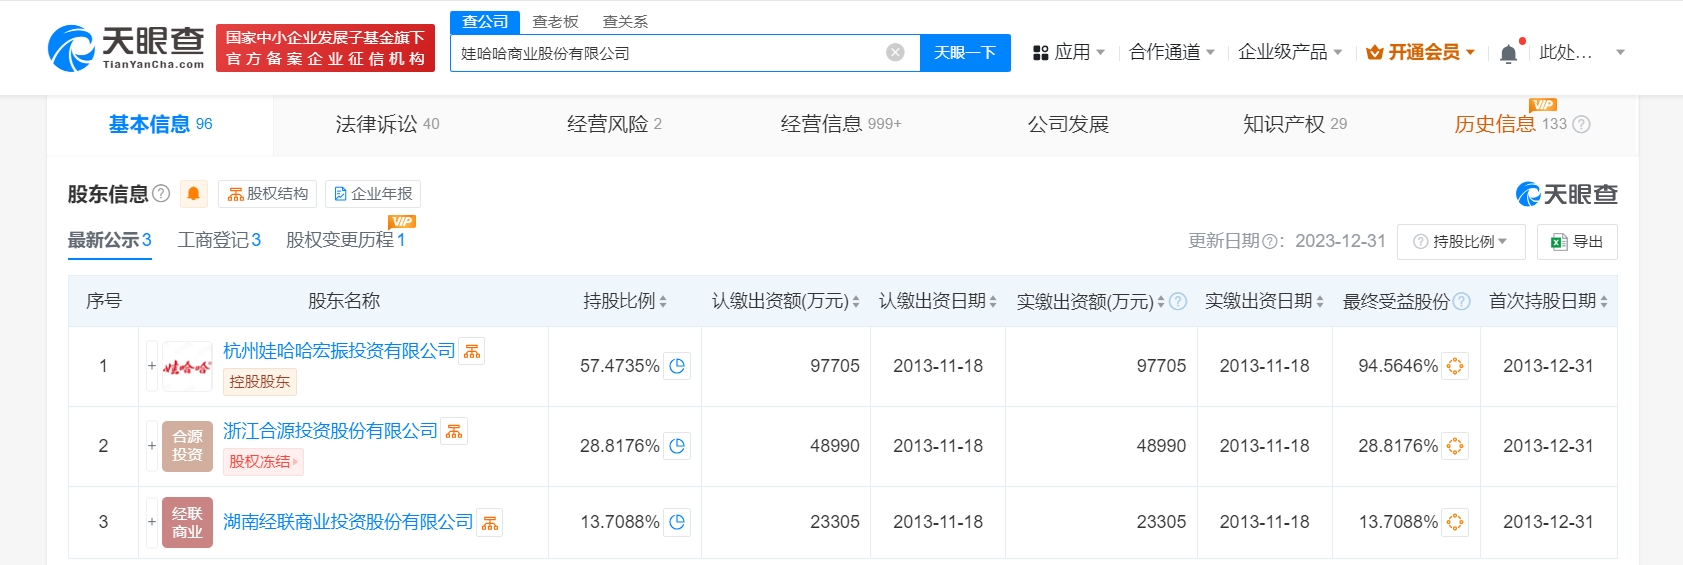Expand the 企业级产品 dropdown menu
Screen dimensions: 1683x565
point(1289,52)
